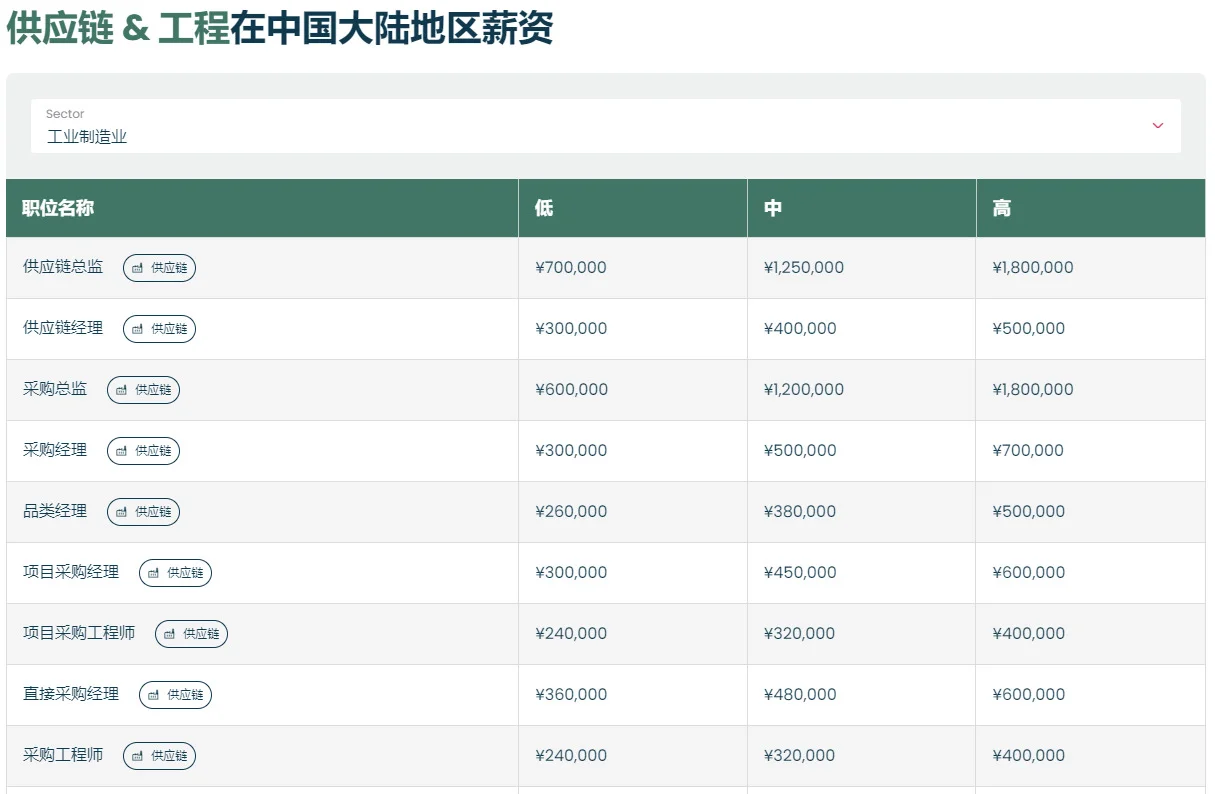Click the salary icon beside 直接采购经理
This screenshot has height=794, width=1215.
pos(153,694)
